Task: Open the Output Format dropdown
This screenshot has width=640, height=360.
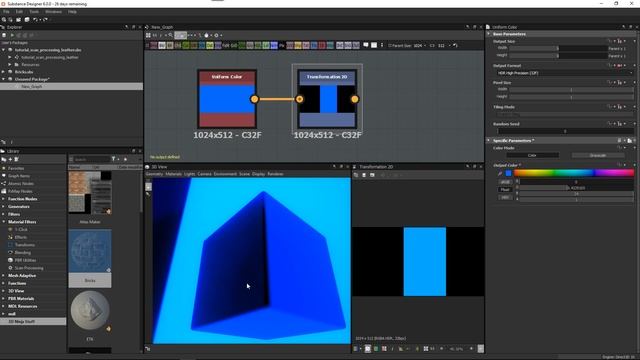Action: (564, 73)
